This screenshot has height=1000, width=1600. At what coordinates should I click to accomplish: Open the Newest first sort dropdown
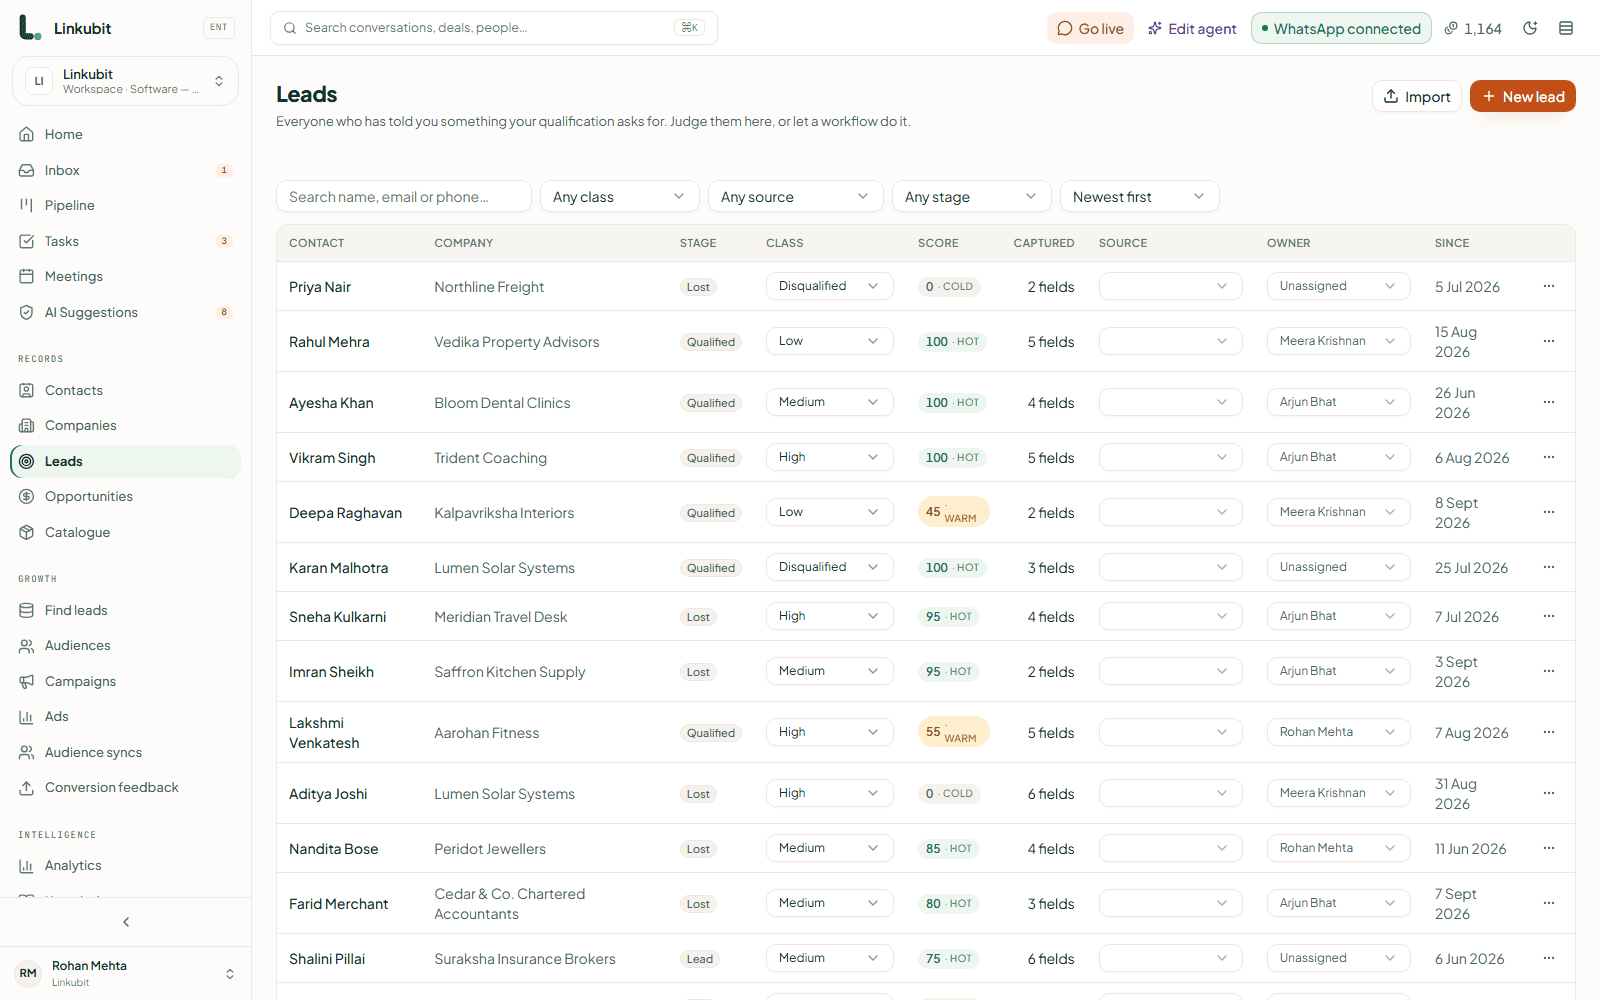tap(1140, 197)
